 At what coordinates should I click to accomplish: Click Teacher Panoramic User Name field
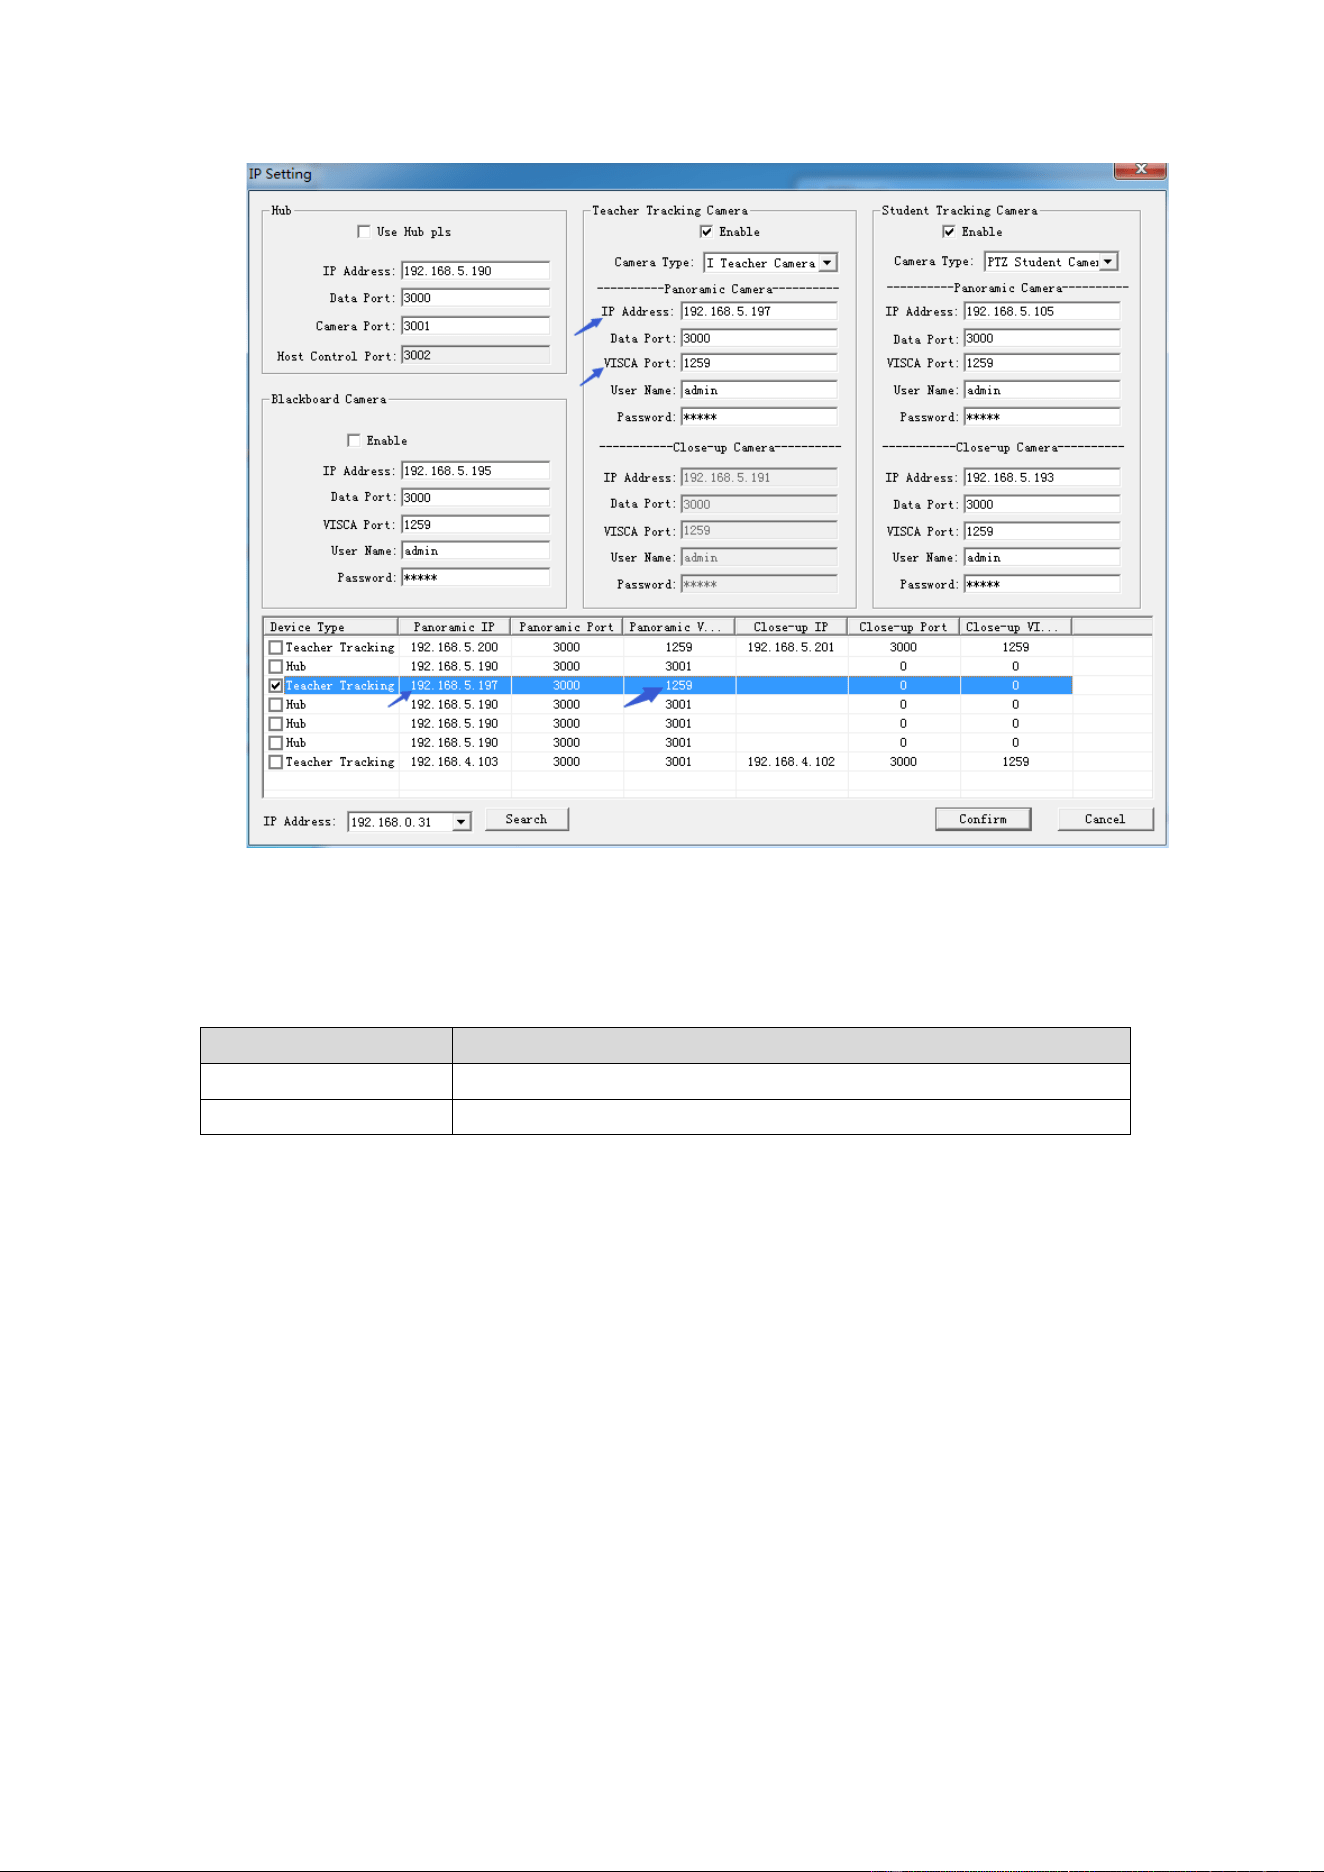click(x=759, y=391)
